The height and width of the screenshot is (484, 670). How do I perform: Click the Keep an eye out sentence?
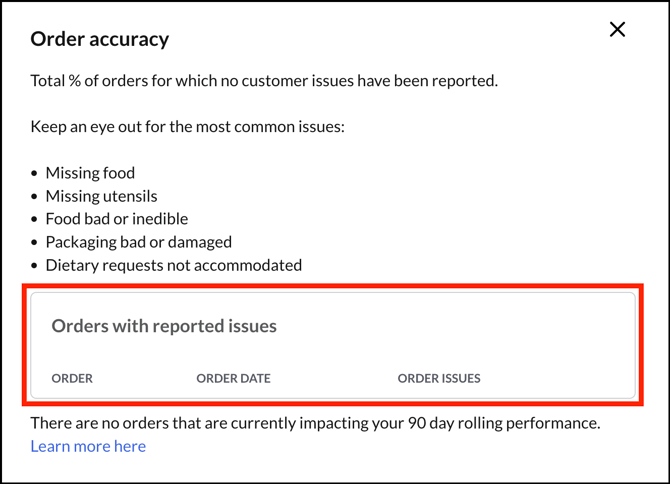(x=187, y=127)
